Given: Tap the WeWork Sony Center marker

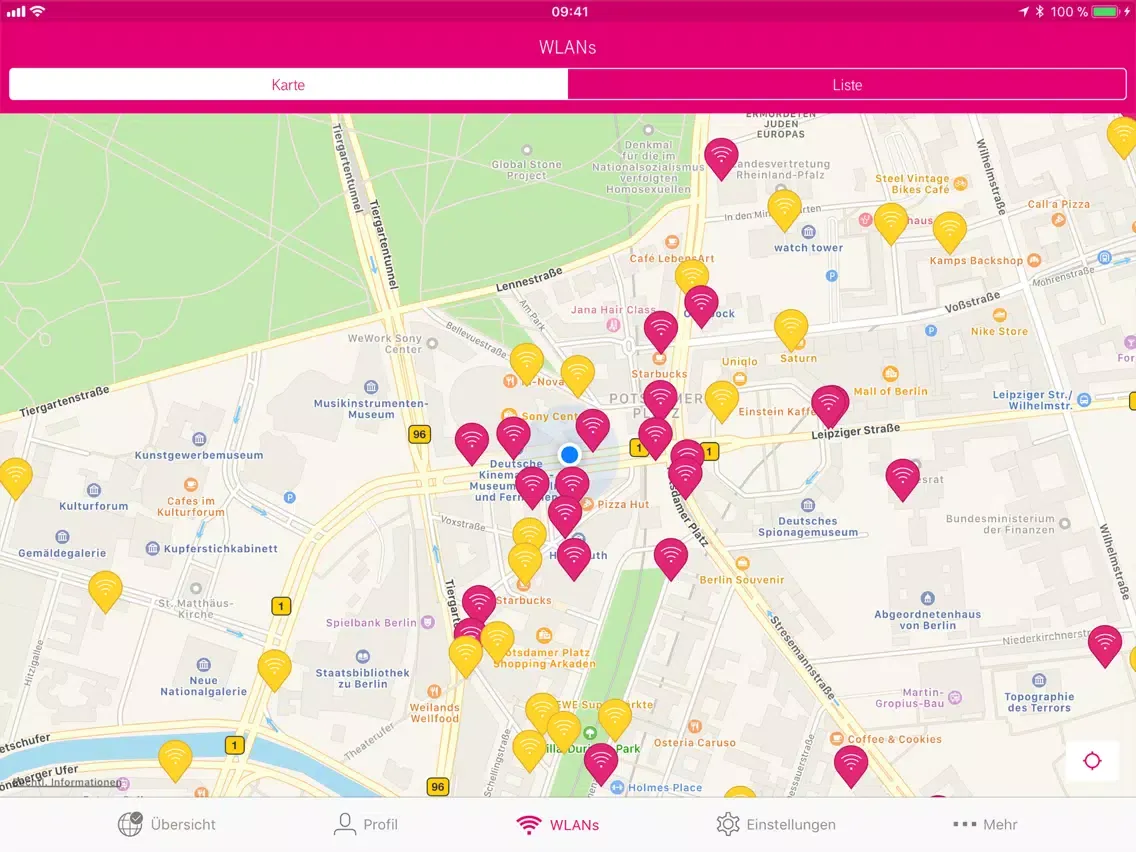Looking at the screenshot, I should 433,343.
